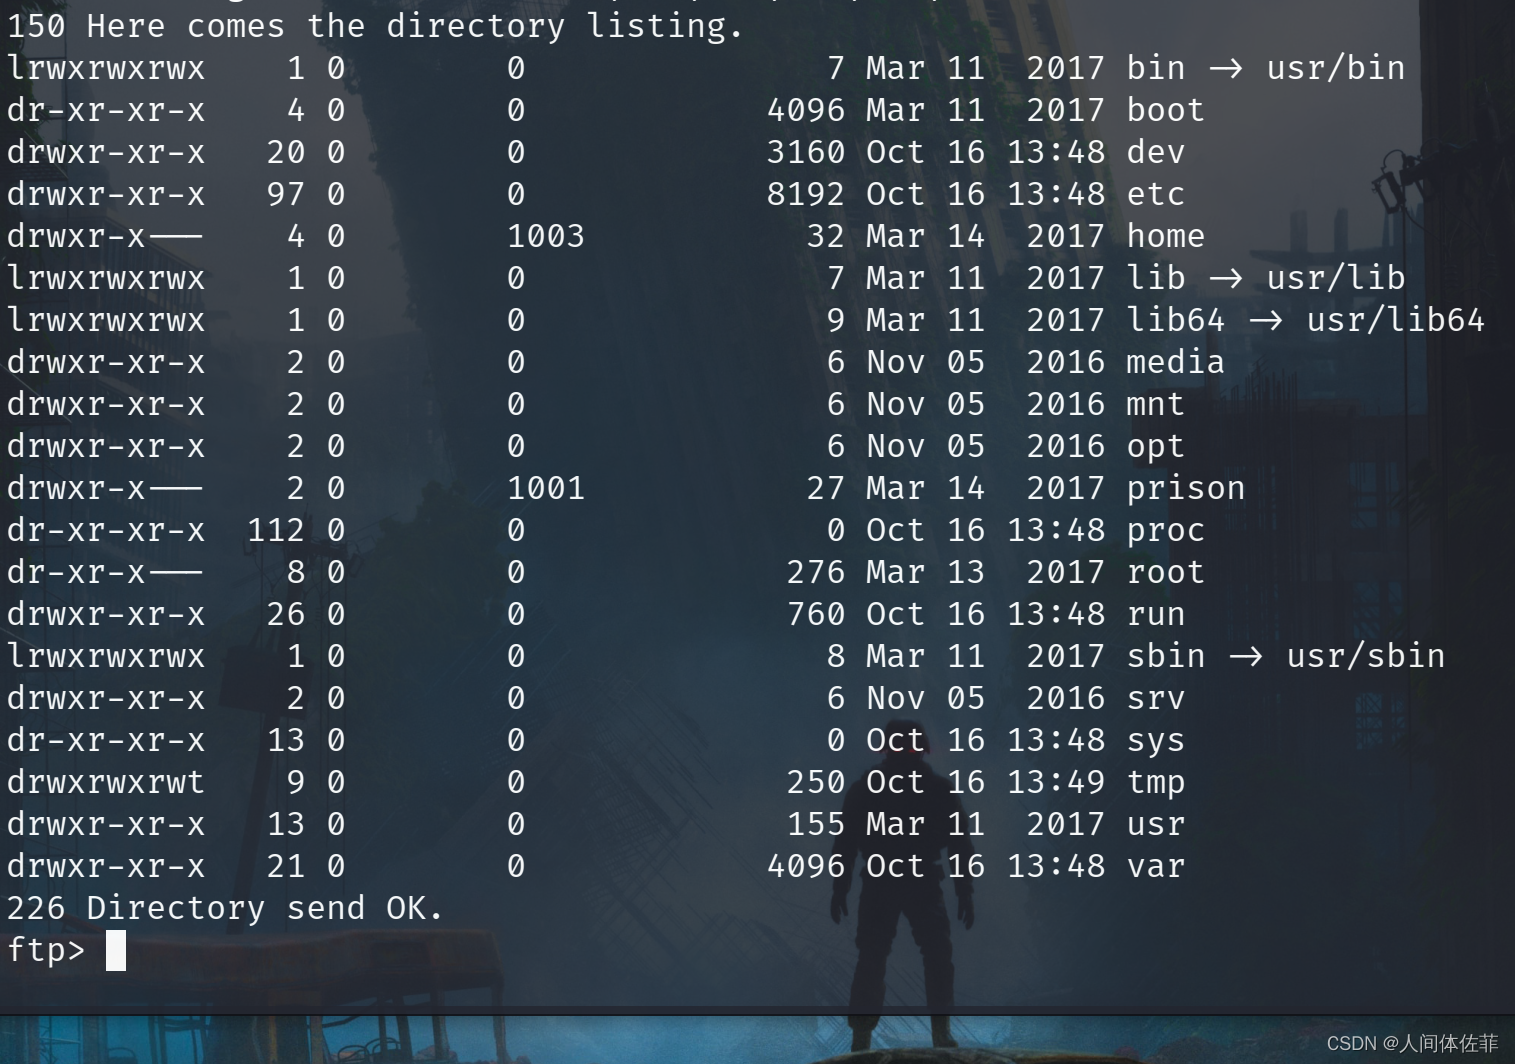The width and height of the screenshot is (1515, 1064).
Task: Click the ftp> prompt cursor
Action: coord(116,950)
